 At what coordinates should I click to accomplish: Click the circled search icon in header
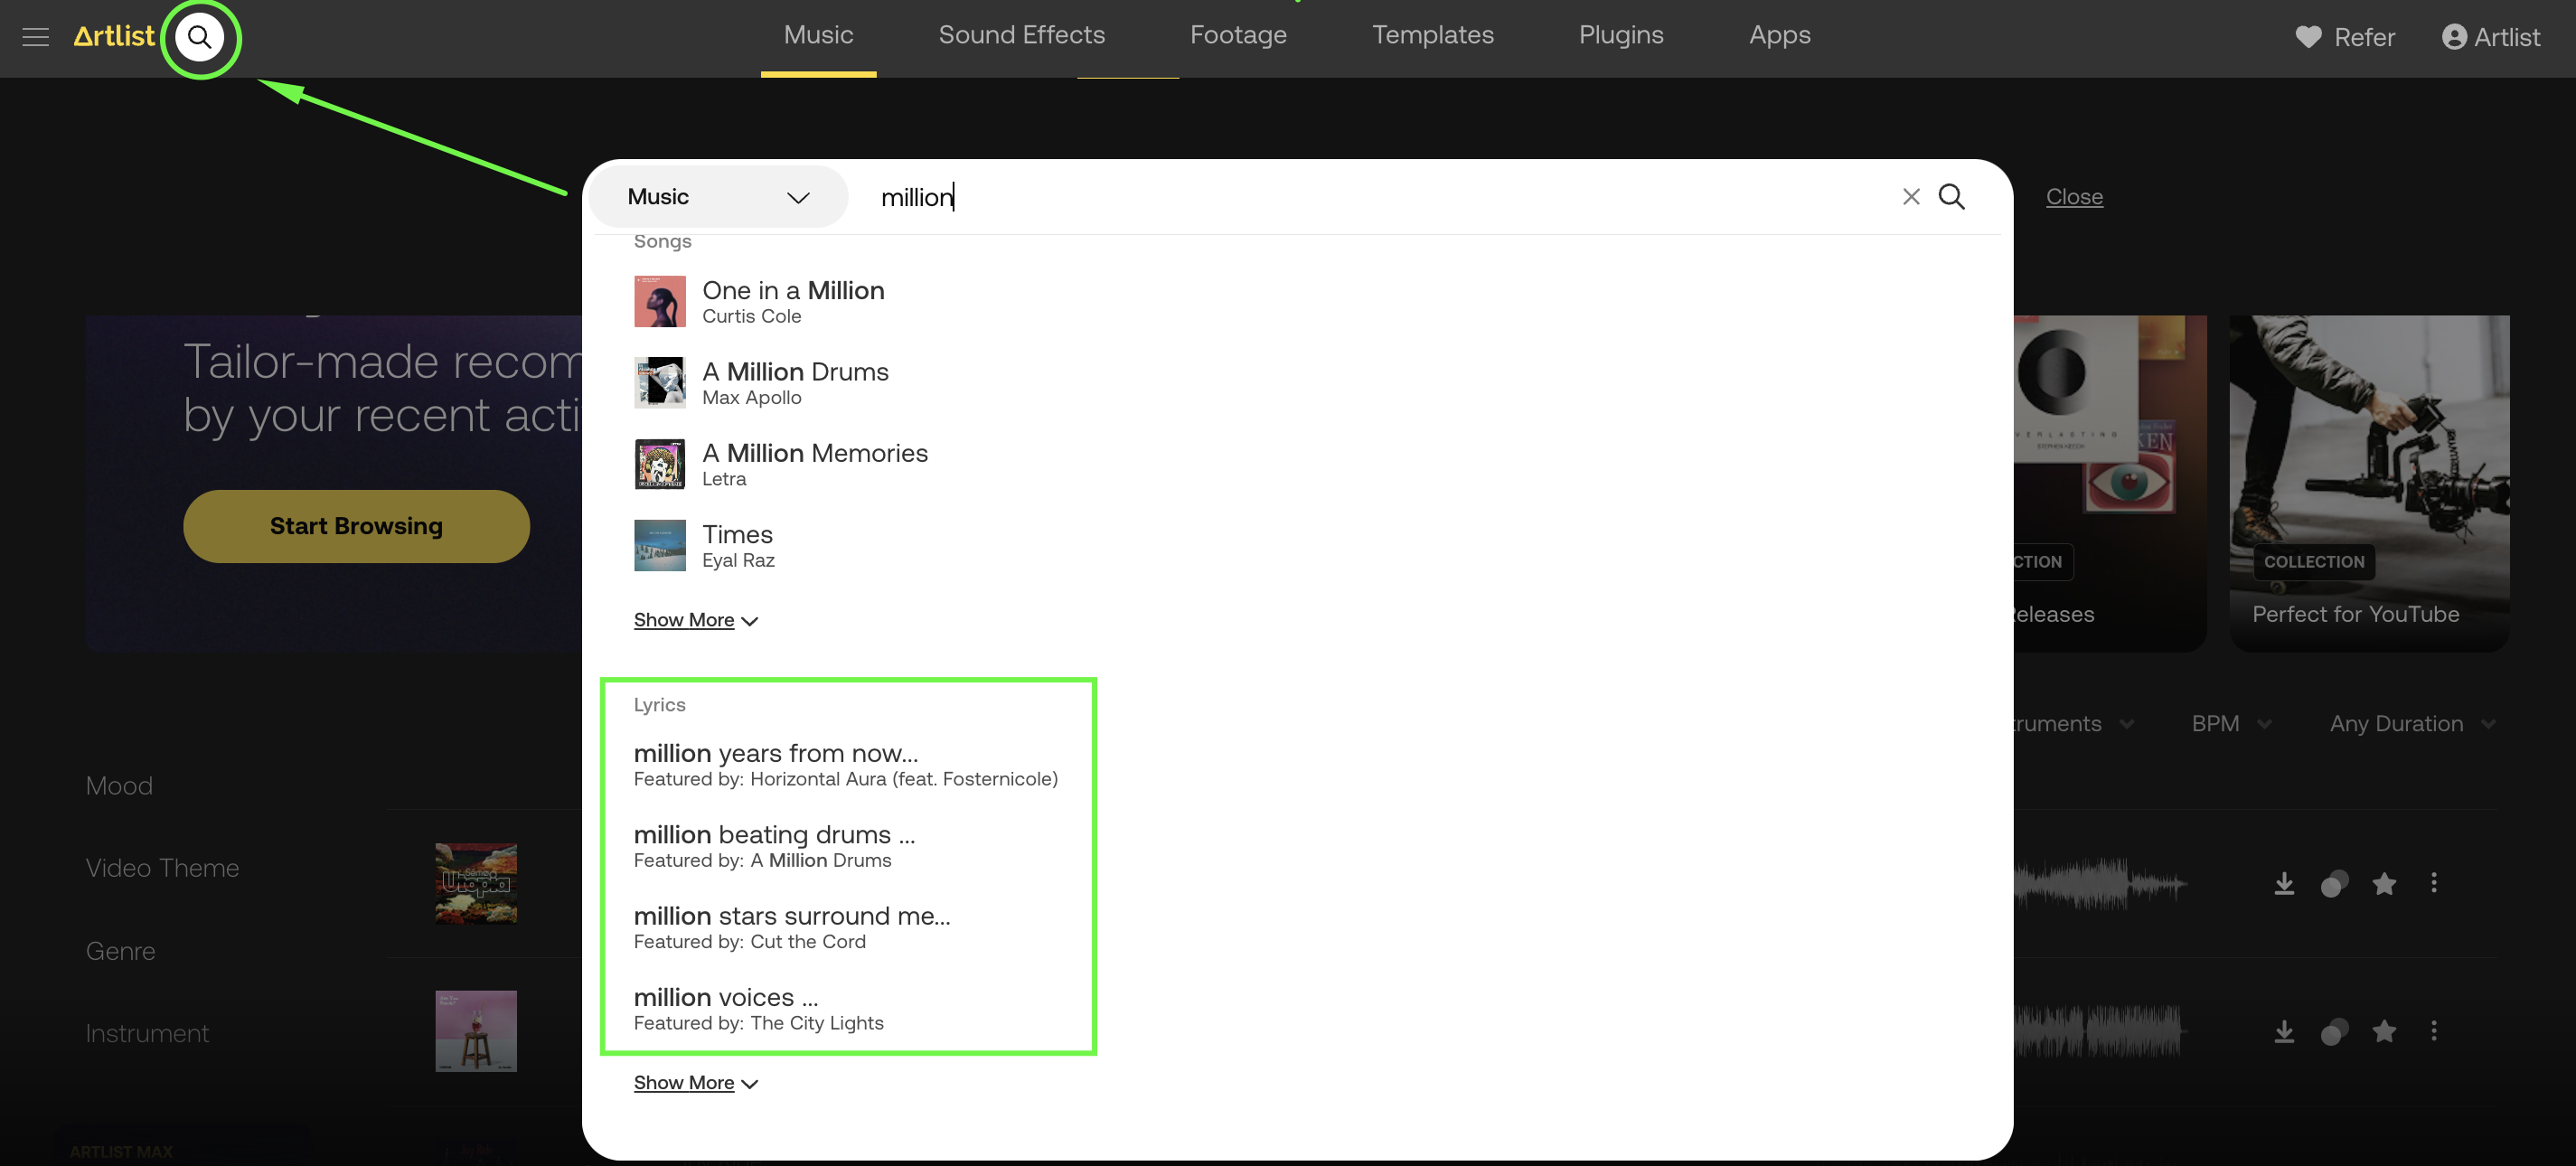click(200, 38)
